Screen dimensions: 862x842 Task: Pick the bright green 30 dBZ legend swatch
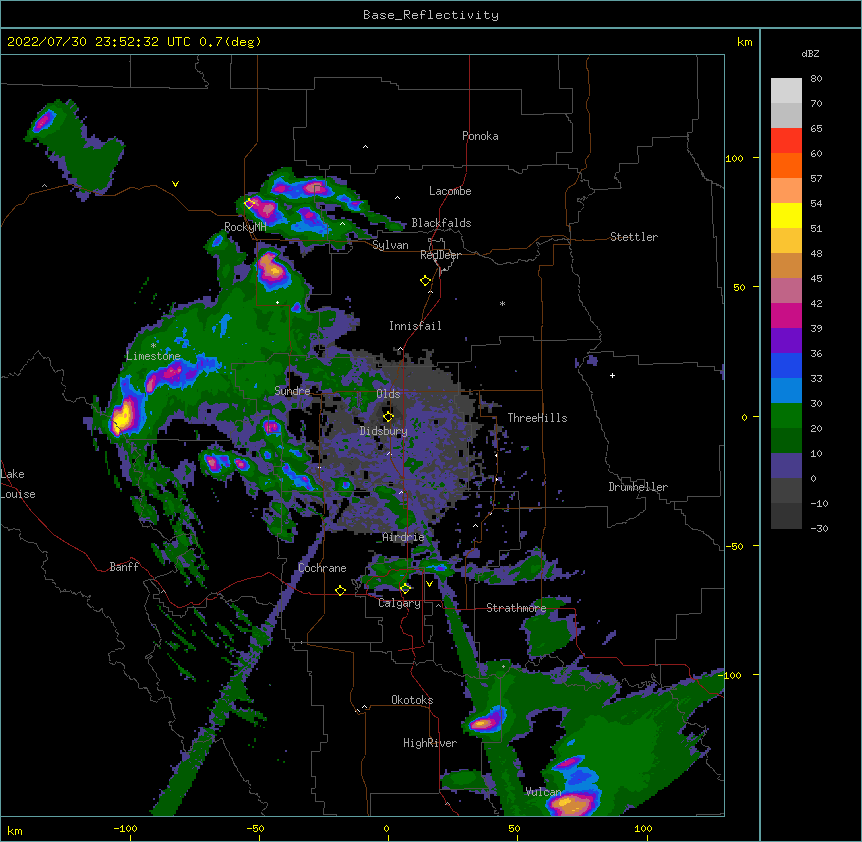point(786,416)
